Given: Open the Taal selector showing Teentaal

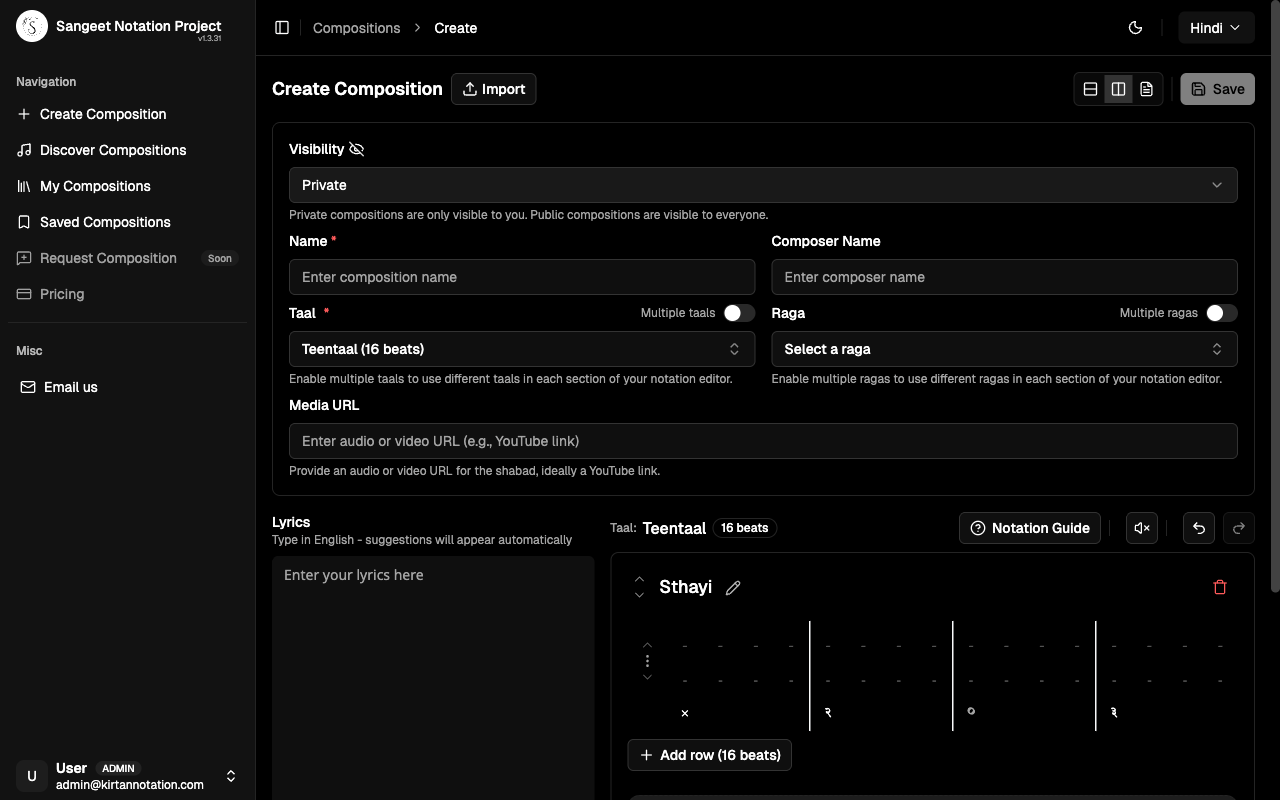Looking at the screenshot, I should 522,348.
